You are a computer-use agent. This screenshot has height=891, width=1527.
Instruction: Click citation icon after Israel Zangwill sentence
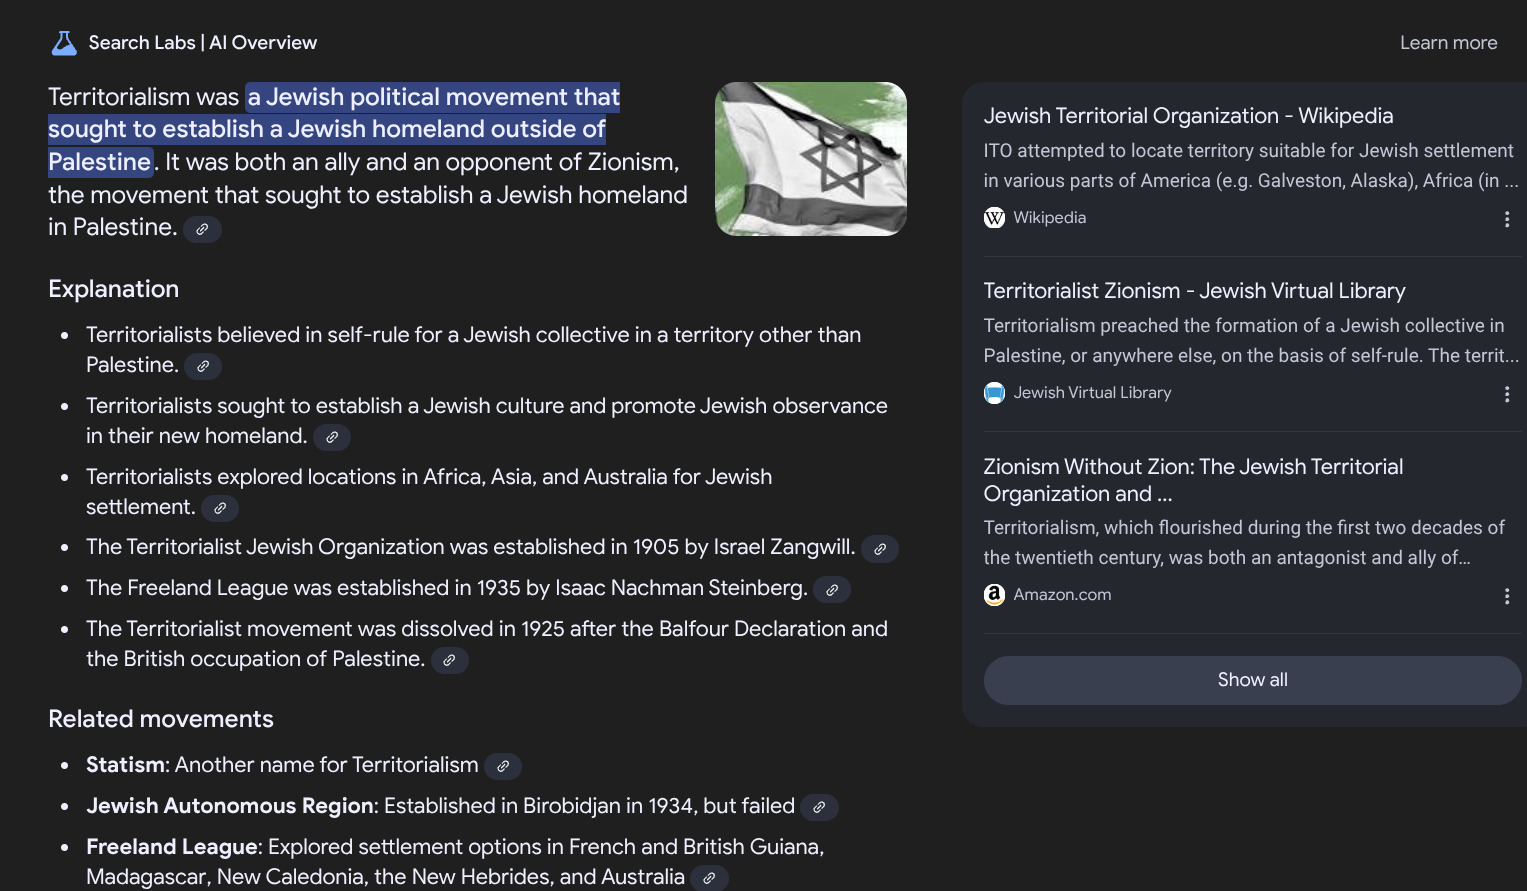pos(880,549)
